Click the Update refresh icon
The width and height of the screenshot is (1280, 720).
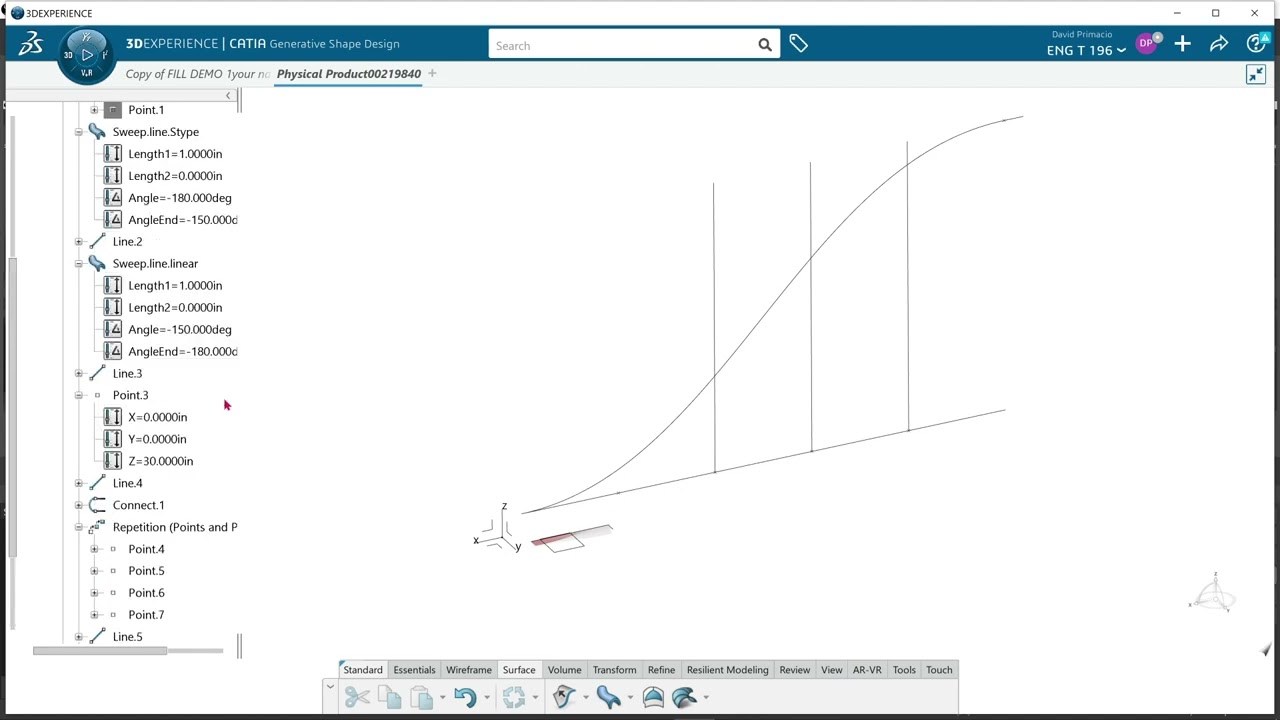click(x=513, y=697)
